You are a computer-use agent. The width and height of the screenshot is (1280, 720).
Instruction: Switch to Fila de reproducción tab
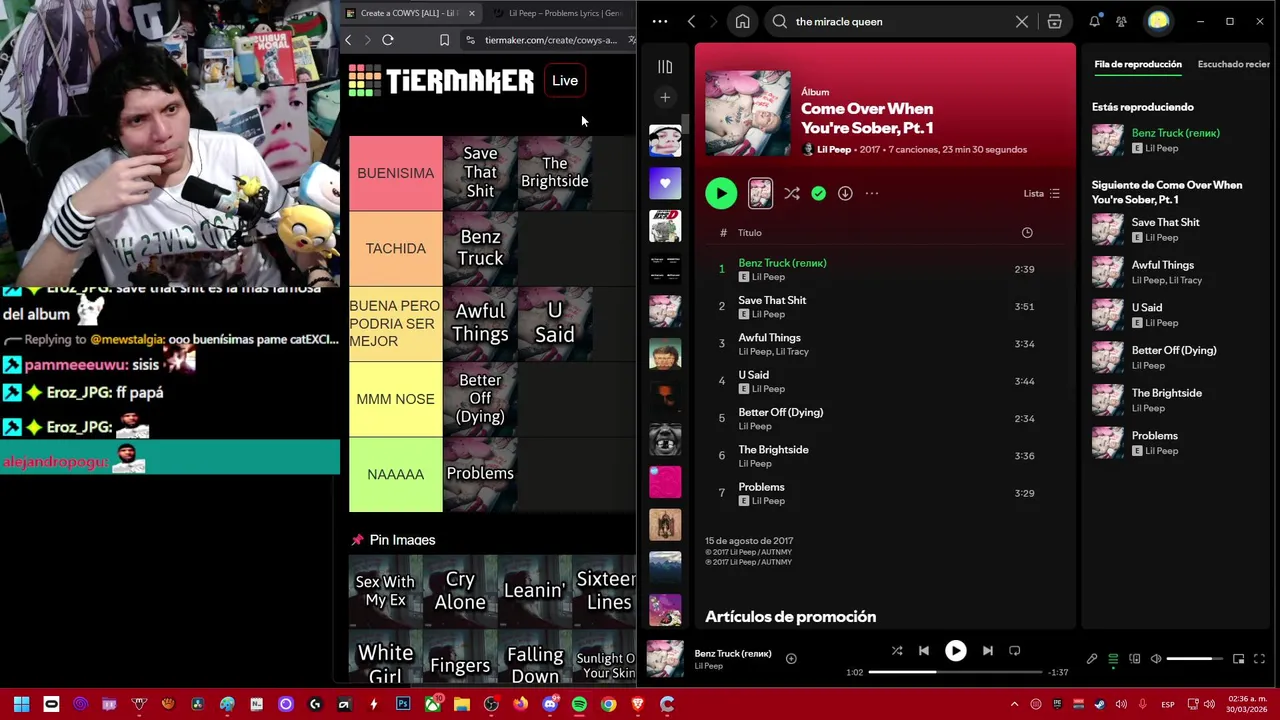[x=1138, y=64]
